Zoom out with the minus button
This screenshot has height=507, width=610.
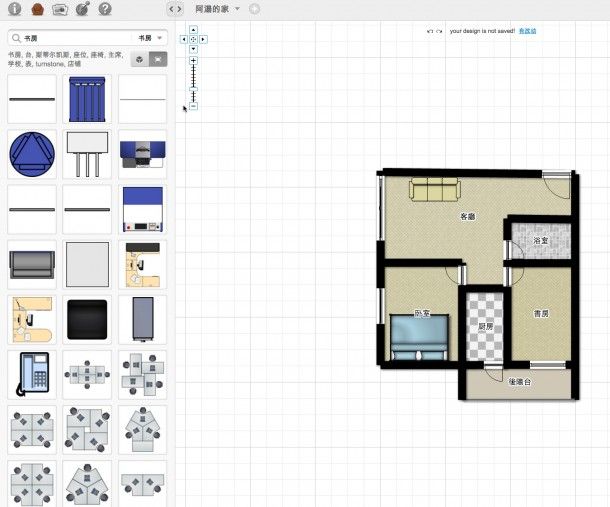pyautogui.click(x=193, y=106)
